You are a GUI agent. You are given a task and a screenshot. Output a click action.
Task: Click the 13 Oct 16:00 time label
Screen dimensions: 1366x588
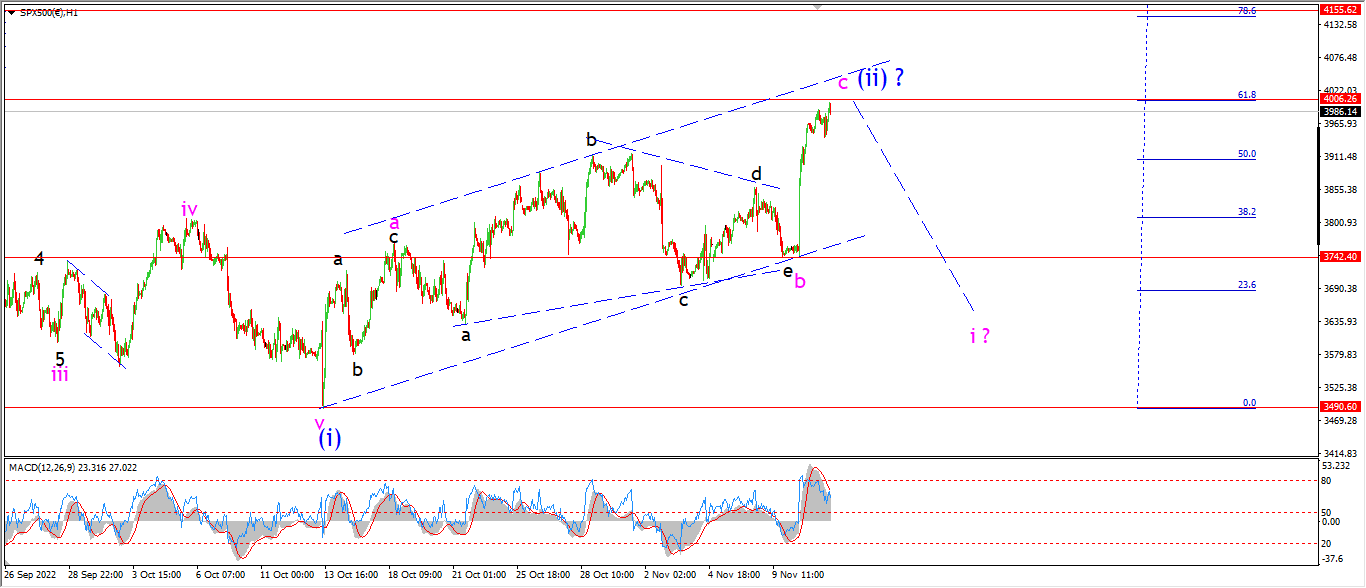tap(350, 575)
